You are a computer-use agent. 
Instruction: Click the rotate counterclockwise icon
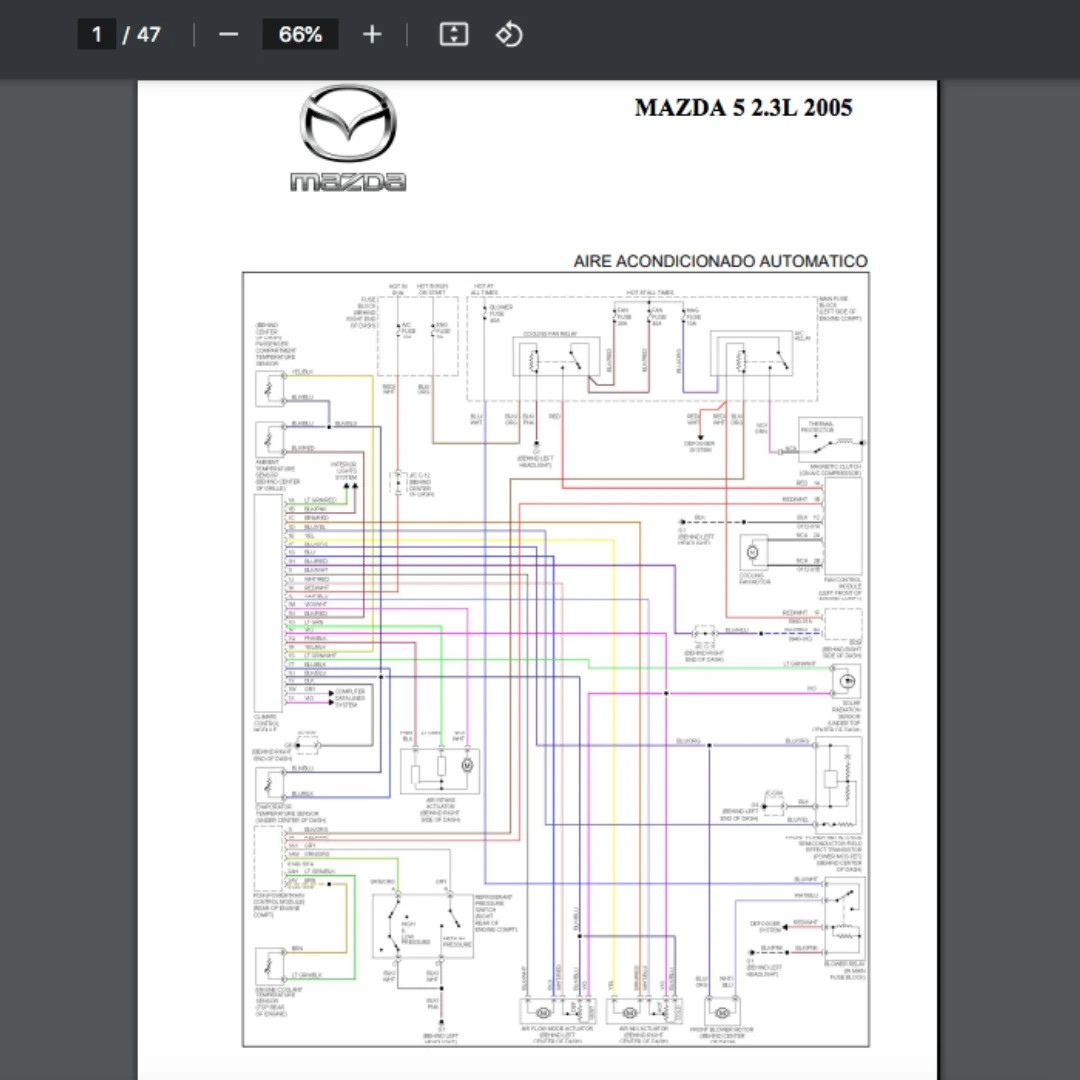pyautogui.click(x=509, y=34)
